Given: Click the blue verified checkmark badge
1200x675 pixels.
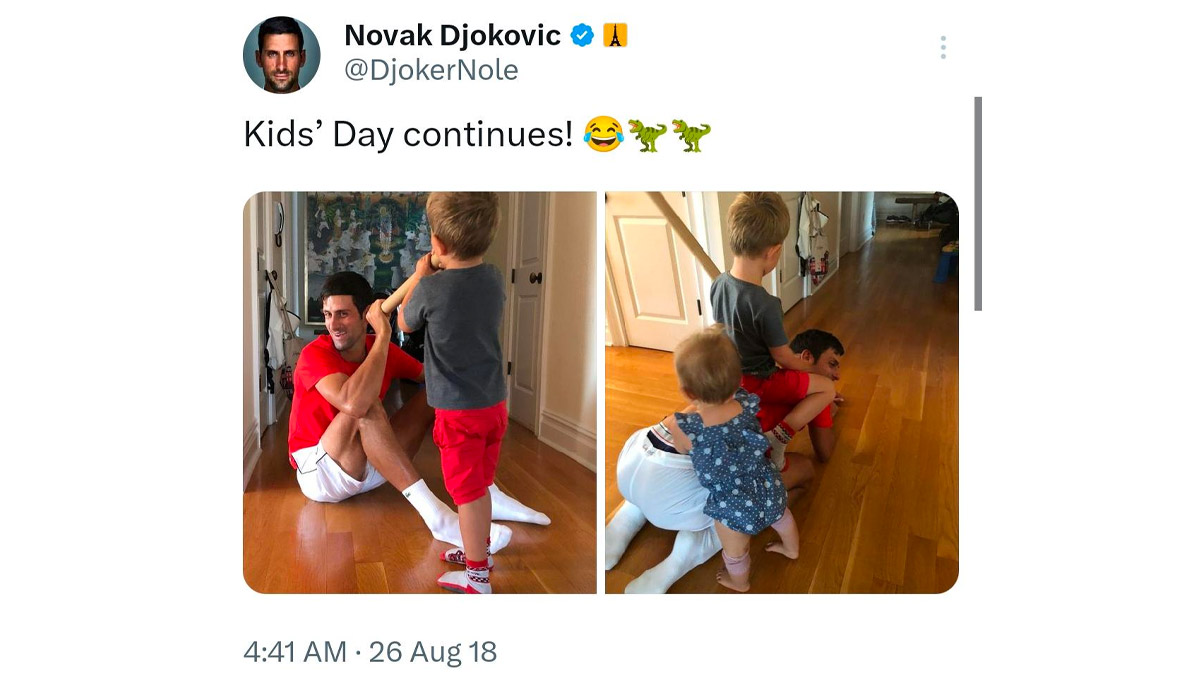Looking at the screenshot, I should [582, 36].
